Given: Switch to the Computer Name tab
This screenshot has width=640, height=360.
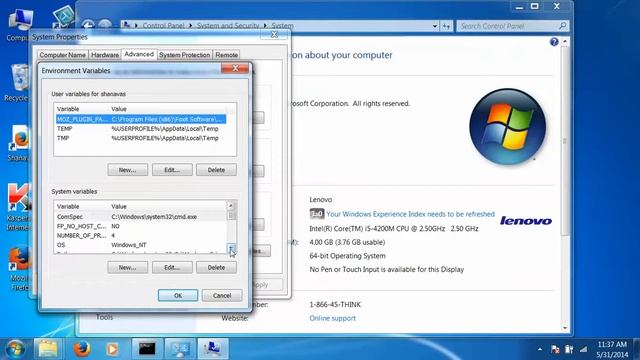Looking at the screenshot, I should pos(62,55).
